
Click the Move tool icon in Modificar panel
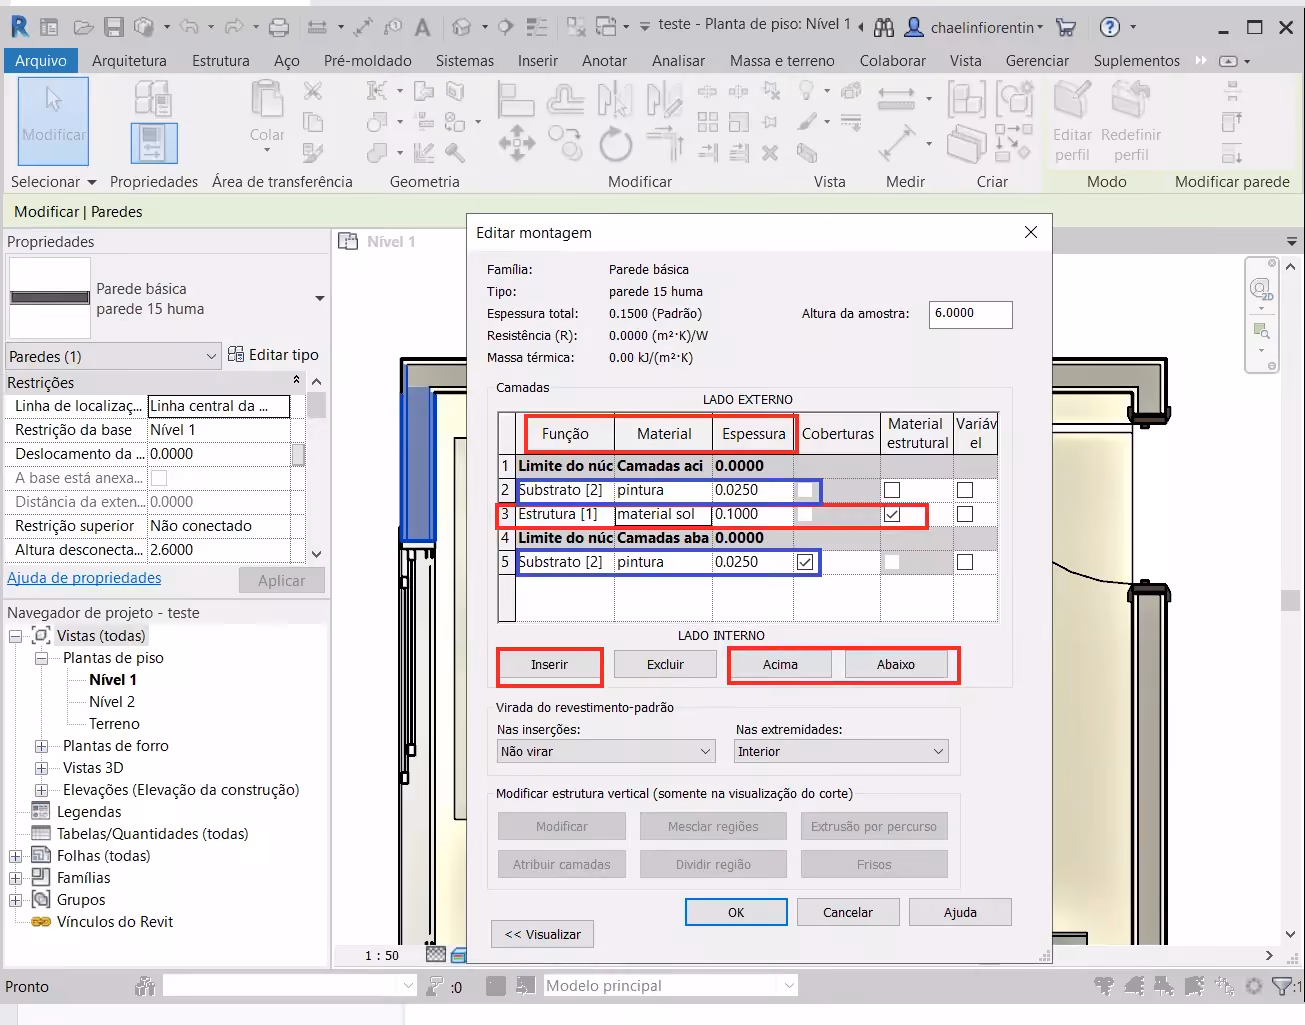517,143
